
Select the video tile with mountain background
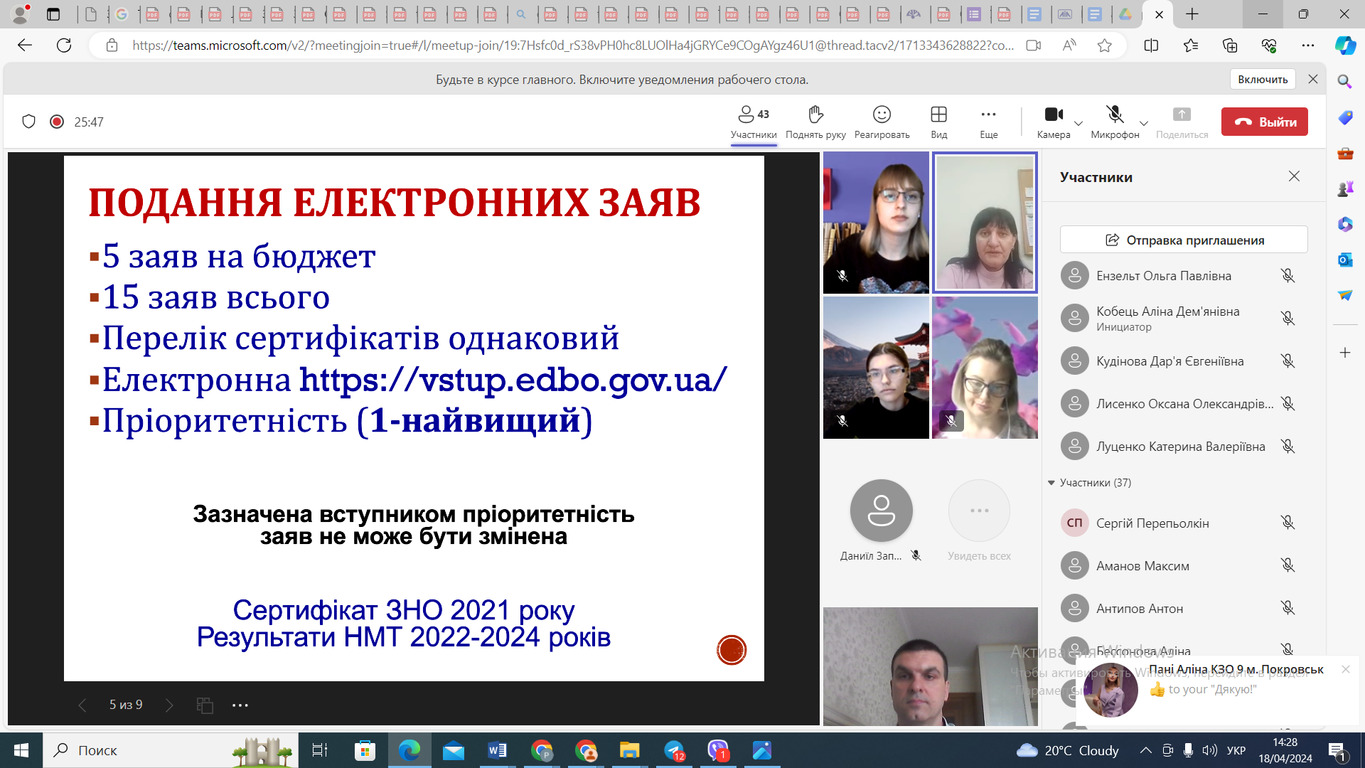point(876,367)
